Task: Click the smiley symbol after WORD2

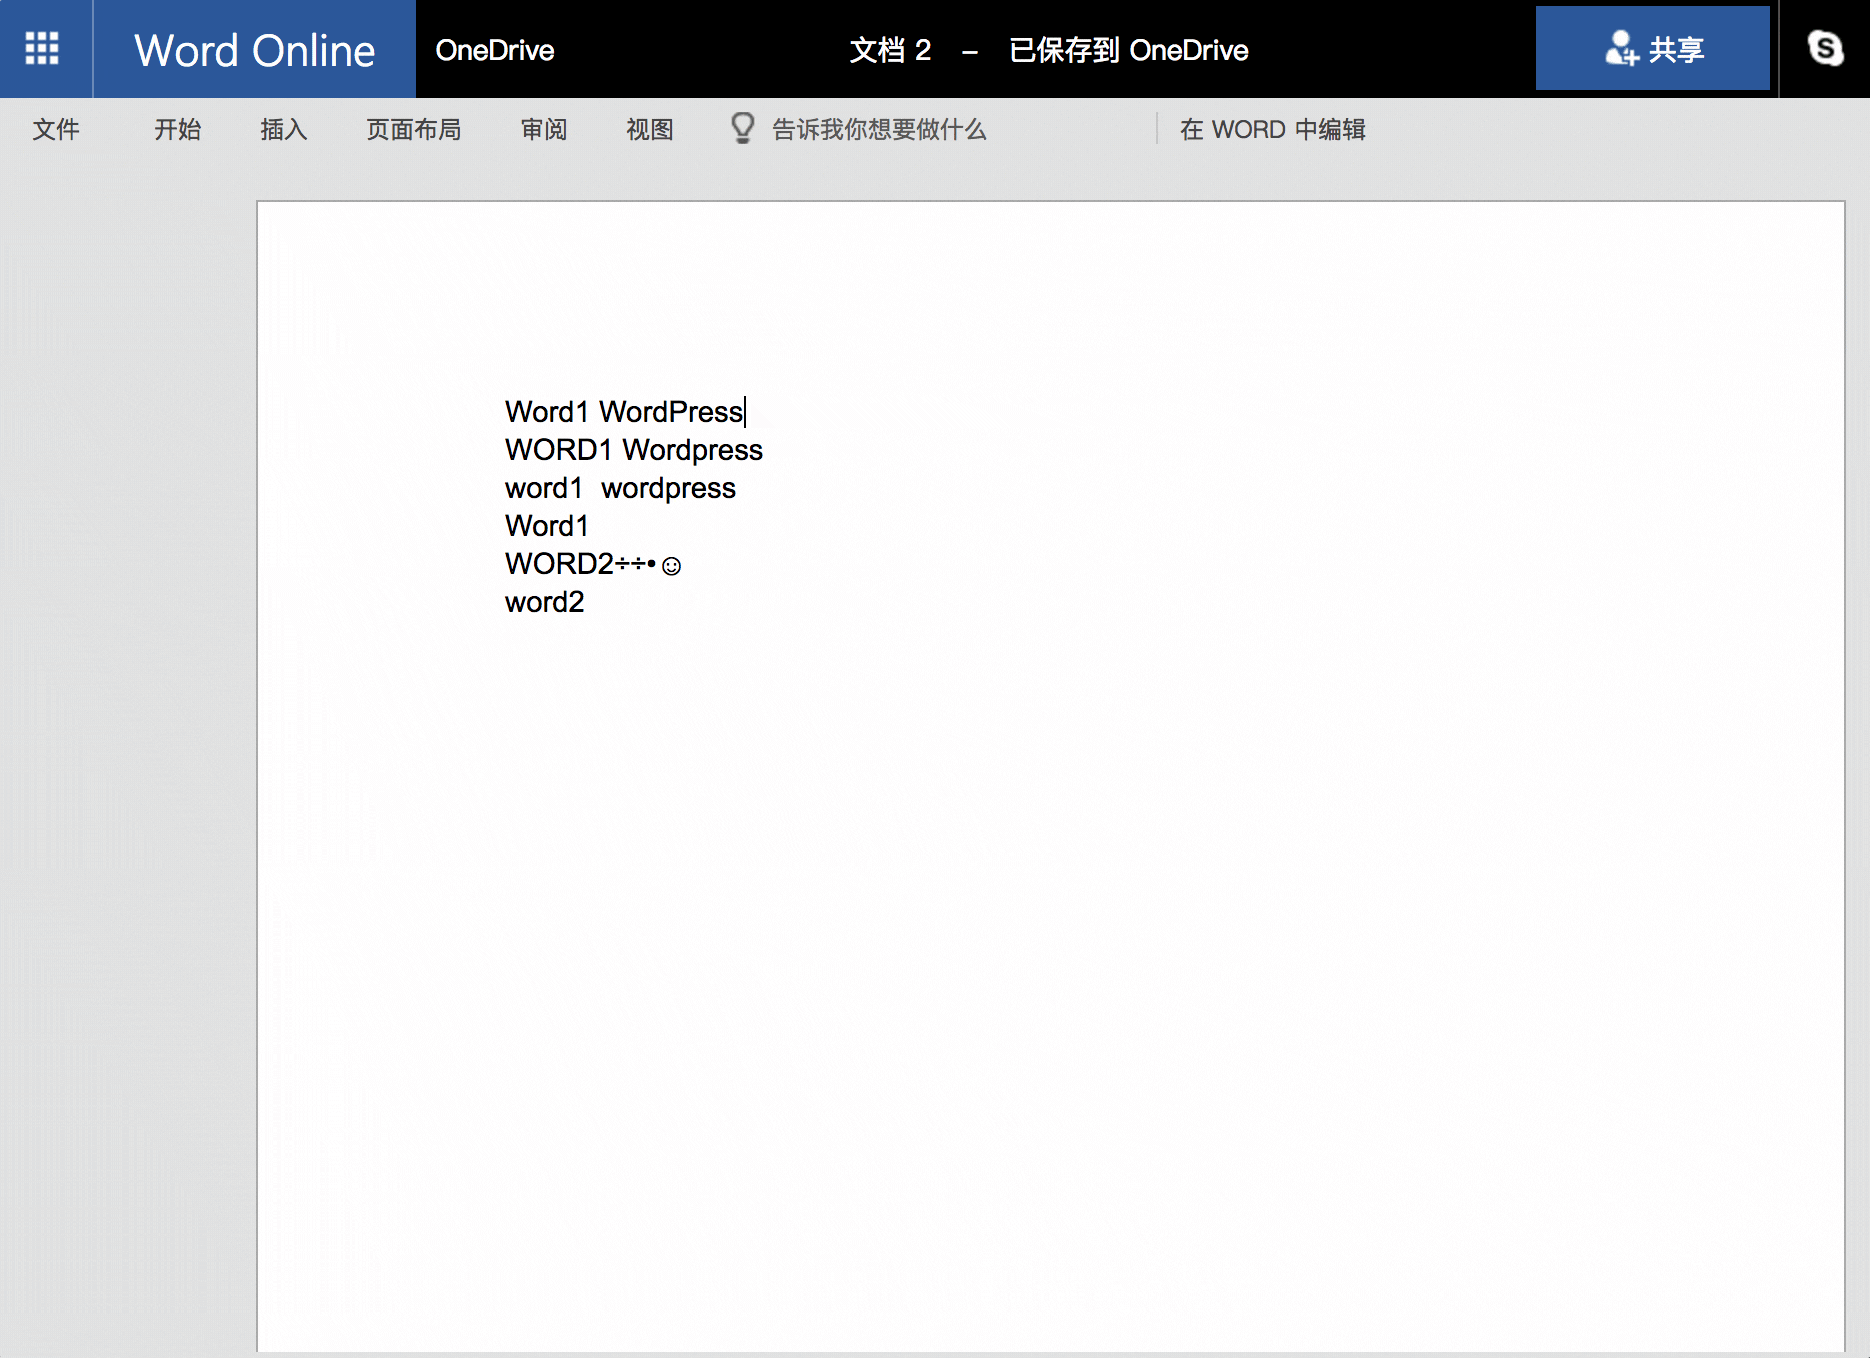Action: click(672, 566)
